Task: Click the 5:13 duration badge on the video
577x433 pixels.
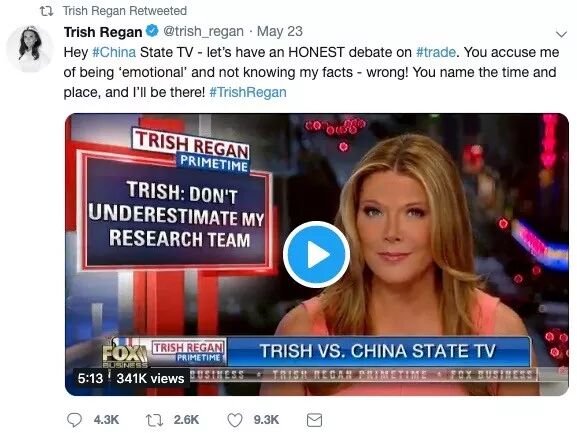Action: tap(90, 378)
